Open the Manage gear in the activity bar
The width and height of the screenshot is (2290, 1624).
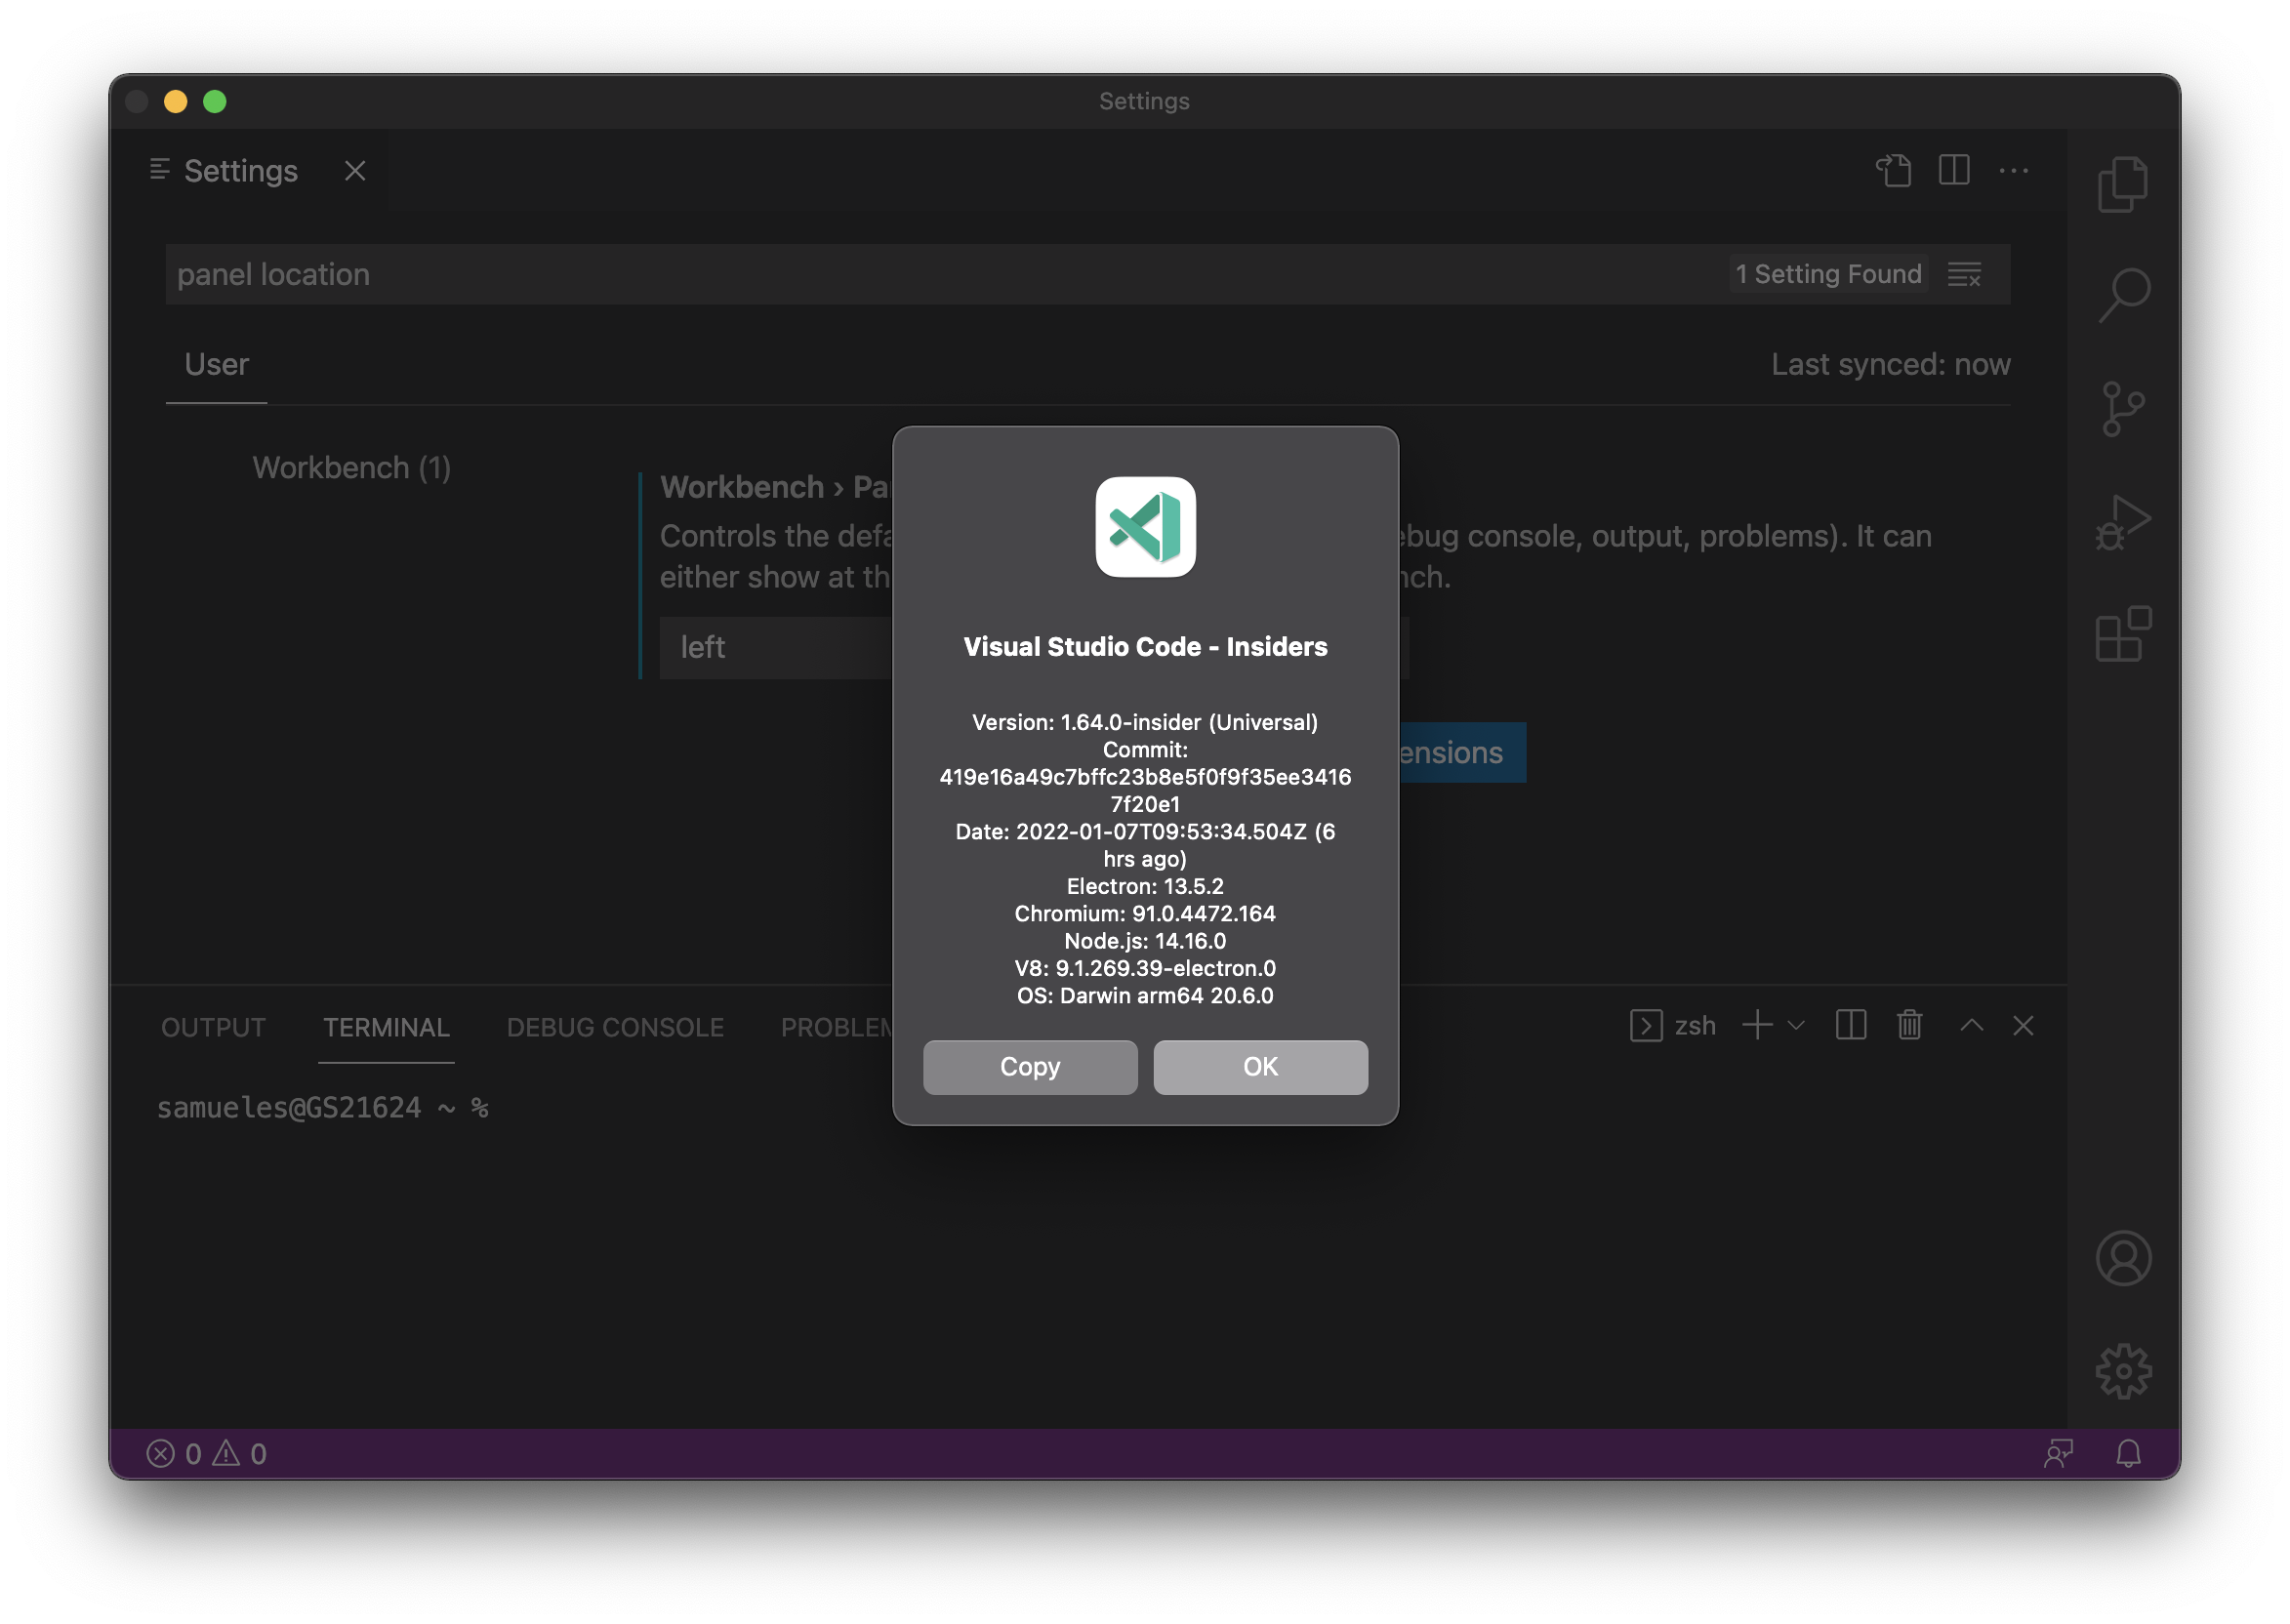2124,1370
